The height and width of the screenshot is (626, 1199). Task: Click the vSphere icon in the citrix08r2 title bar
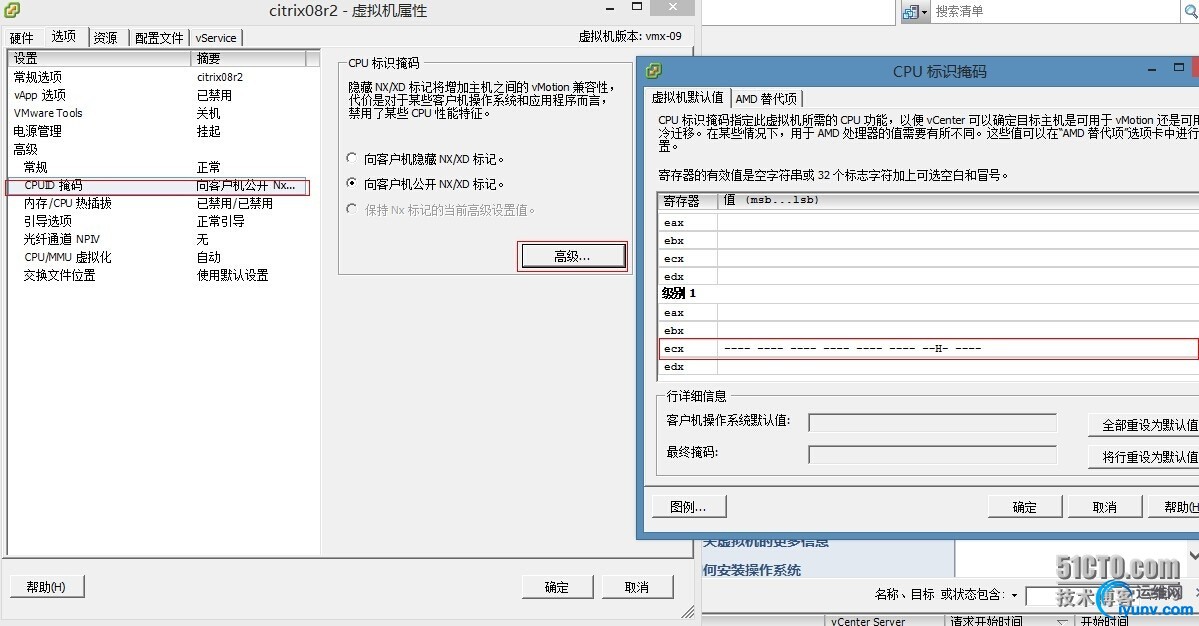tap(12, 10)
